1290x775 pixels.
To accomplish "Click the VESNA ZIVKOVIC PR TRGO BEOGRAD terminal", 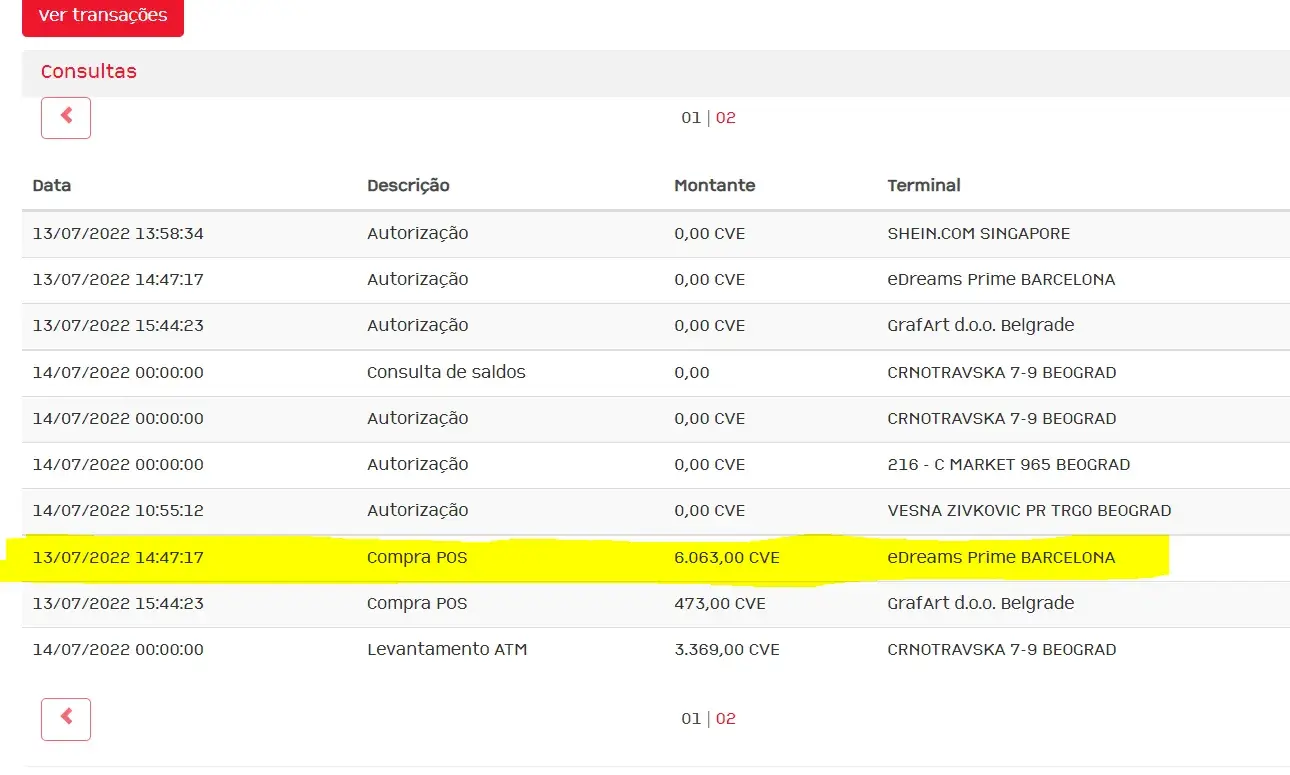I will click(1029, 511).
